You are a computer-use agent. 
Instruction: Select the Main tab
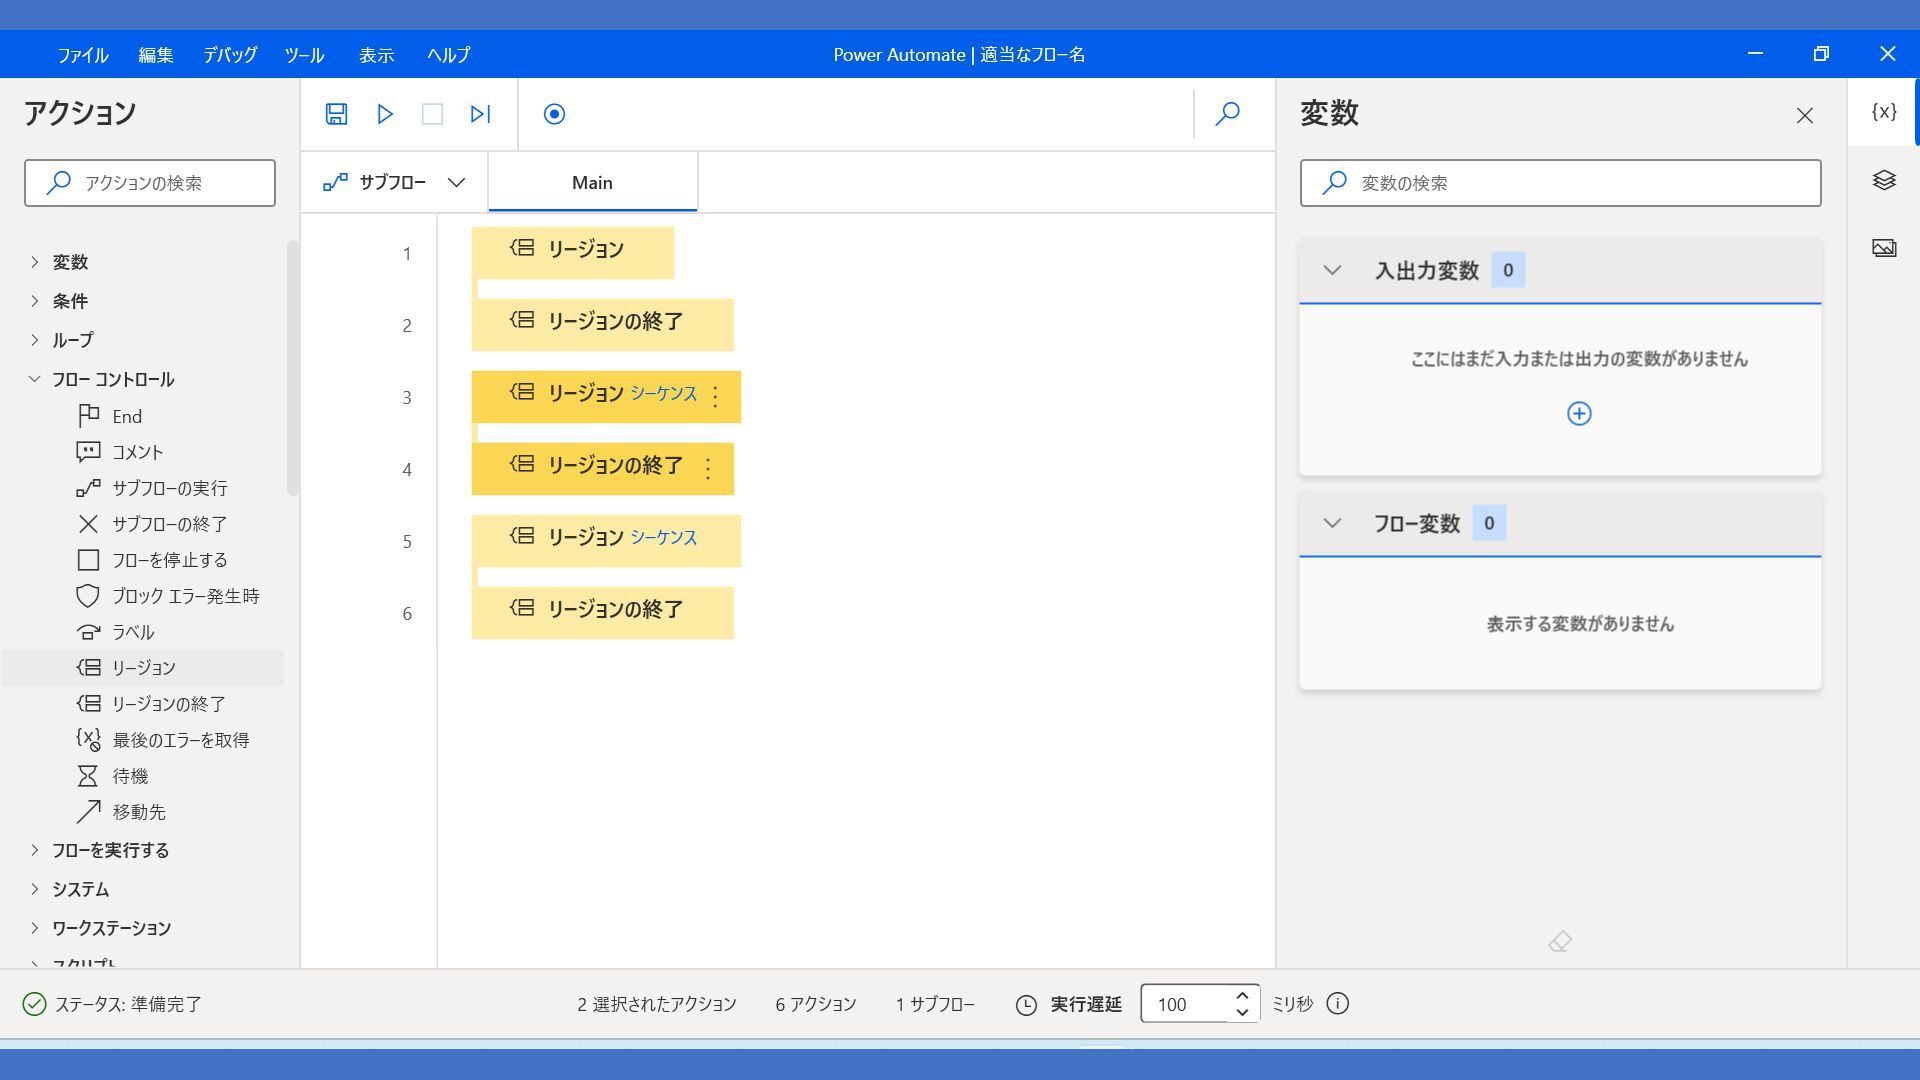click(x=592, y=183)
